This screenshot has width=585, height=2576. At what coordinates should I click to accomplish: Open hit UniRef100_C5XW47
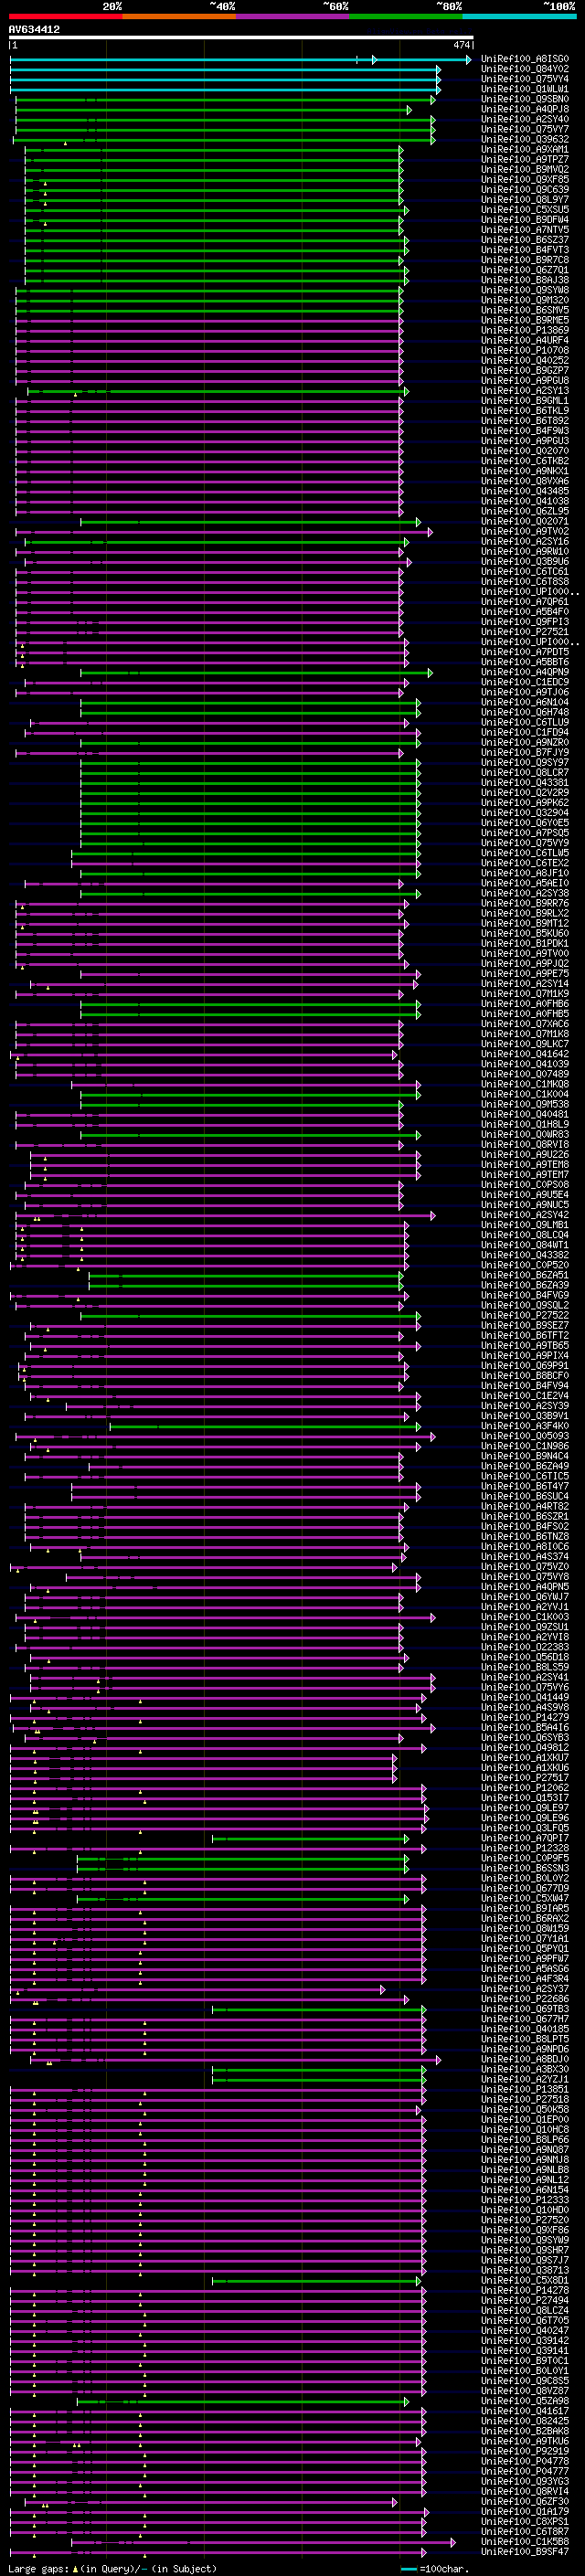tap(525, 1899)
